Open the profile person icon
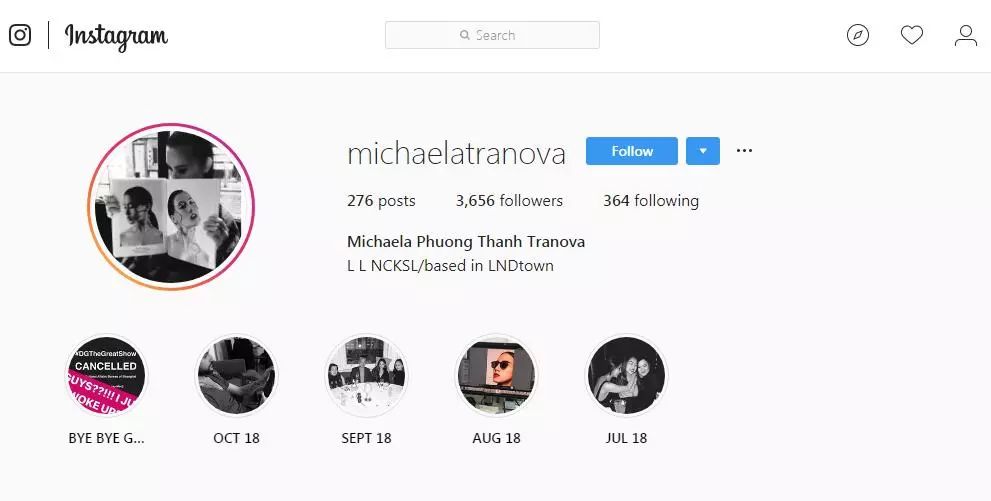Screen dimensions: 991x501 [x=966, y=35]
